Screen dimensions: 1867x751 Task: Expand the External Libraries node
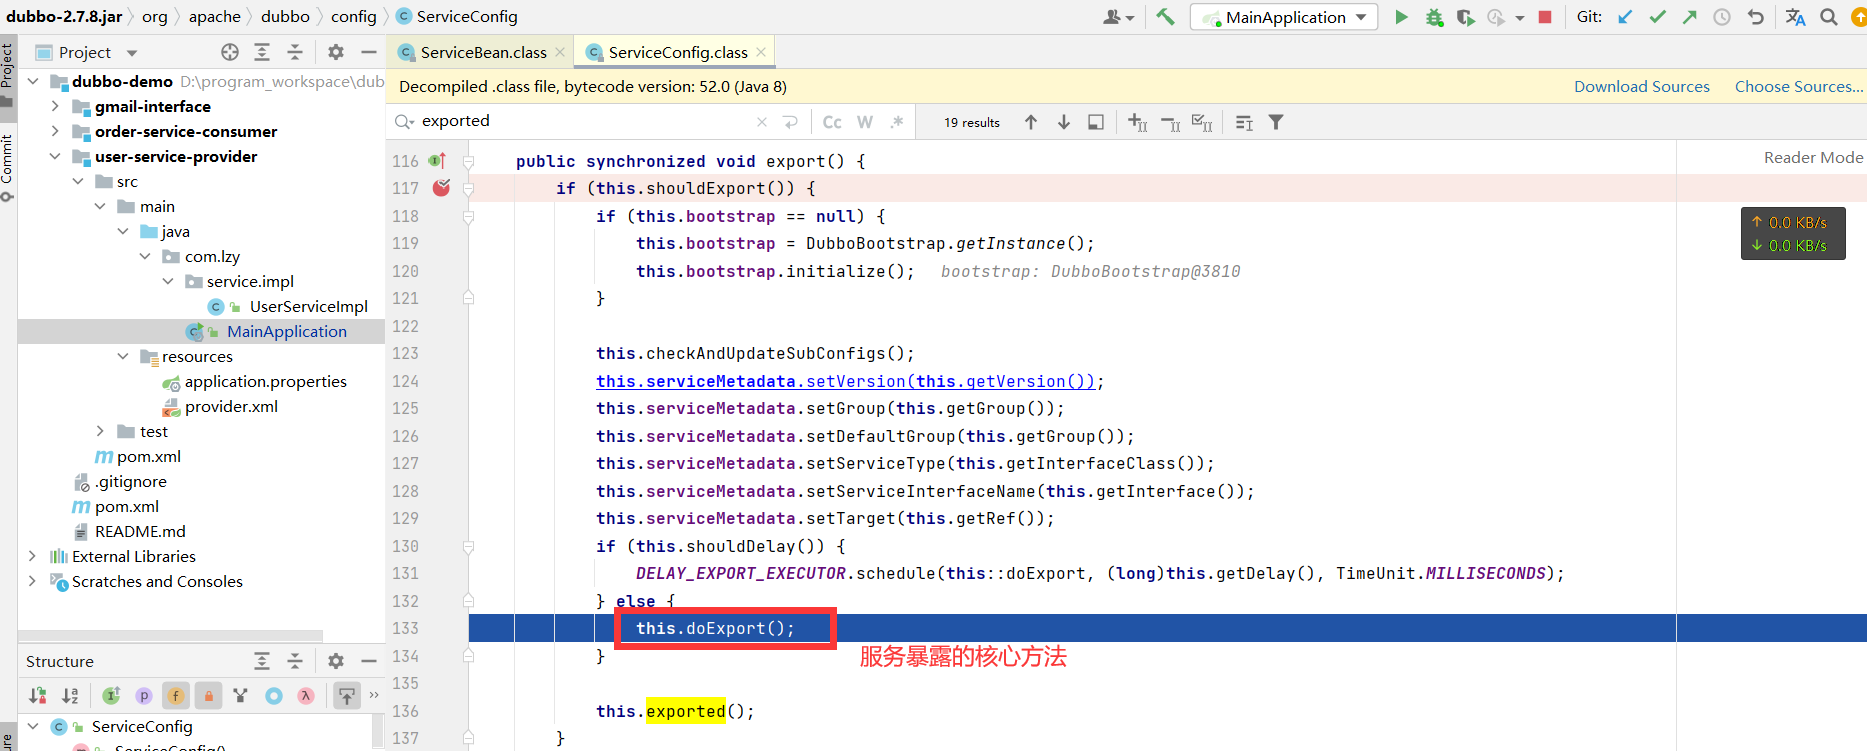32,556
